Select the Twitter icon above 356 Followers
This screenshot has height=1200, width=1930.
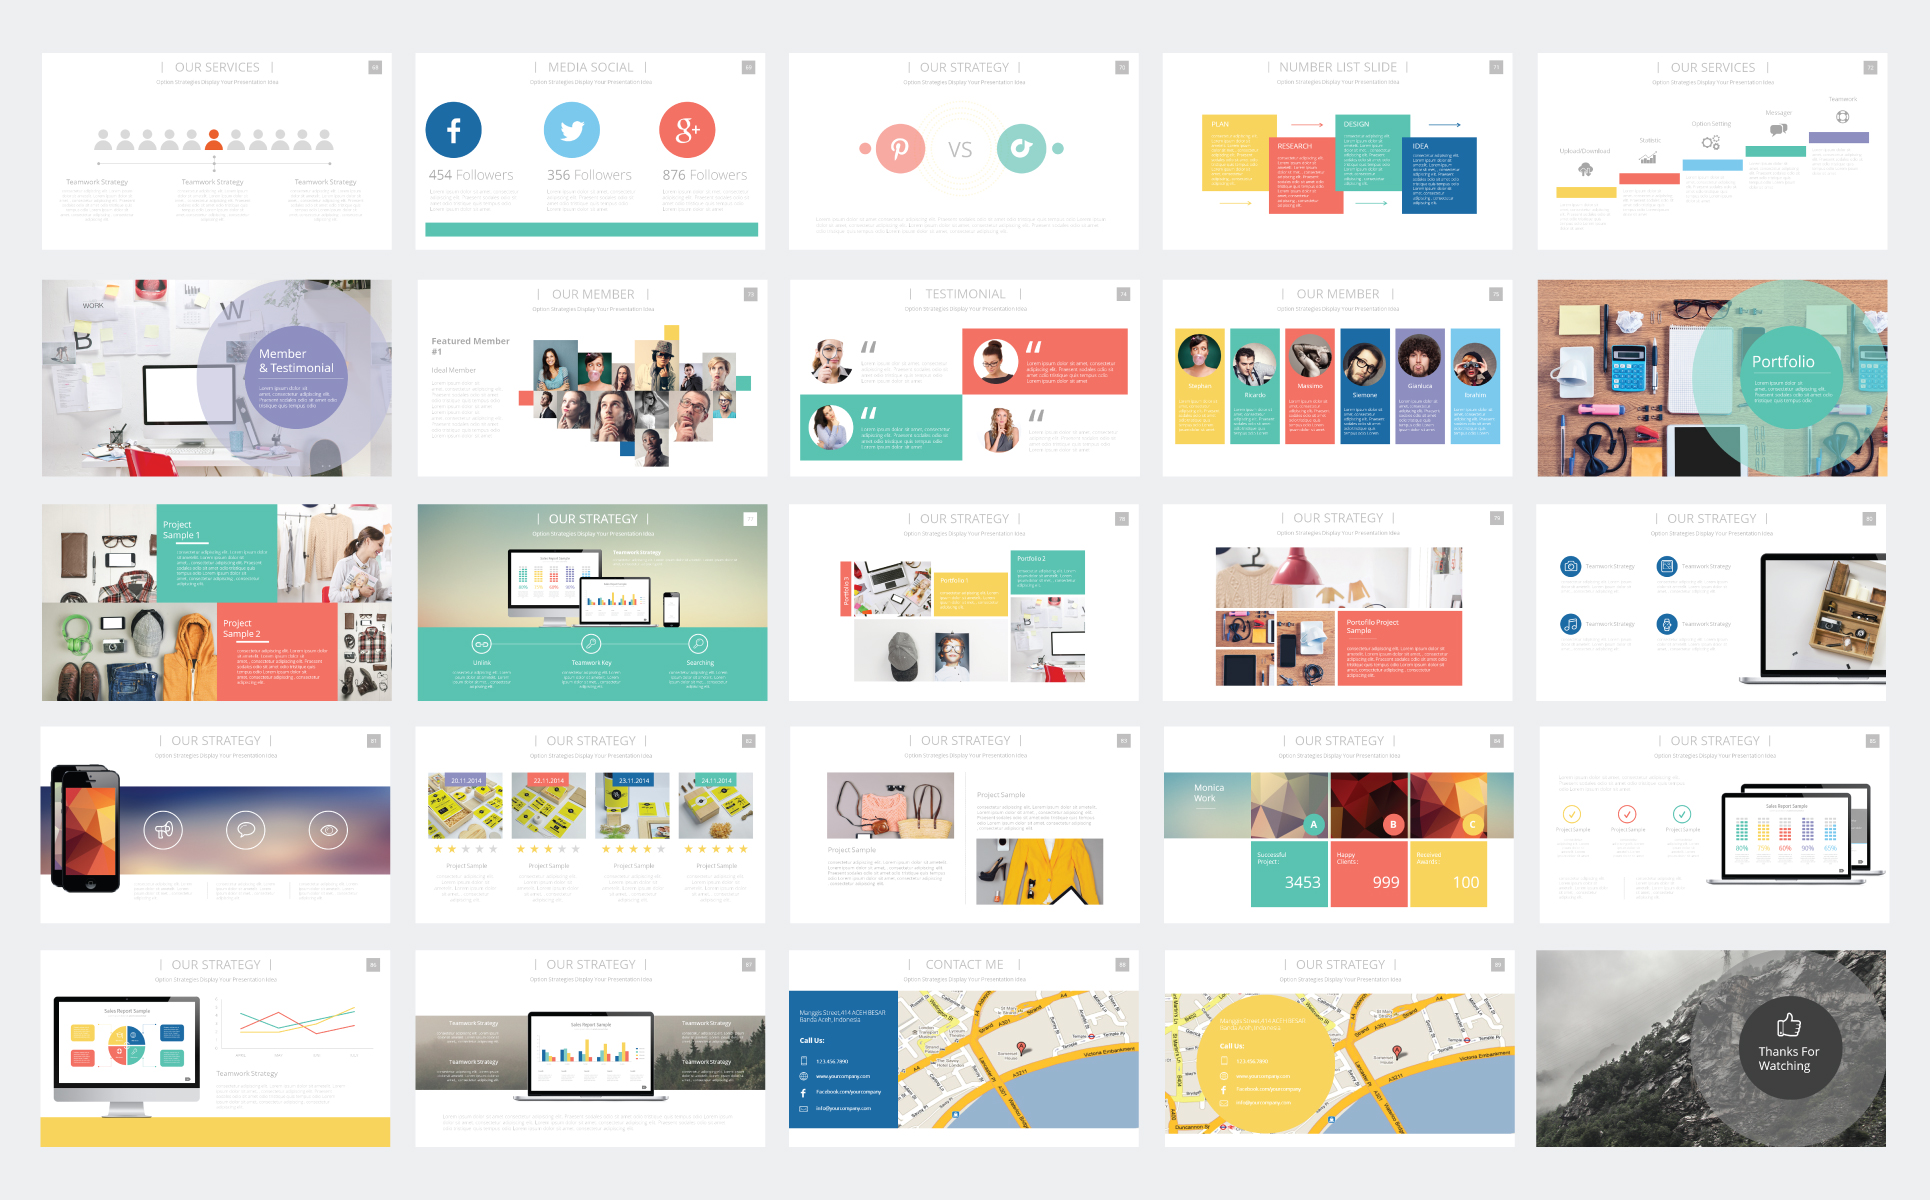point(571,129)
